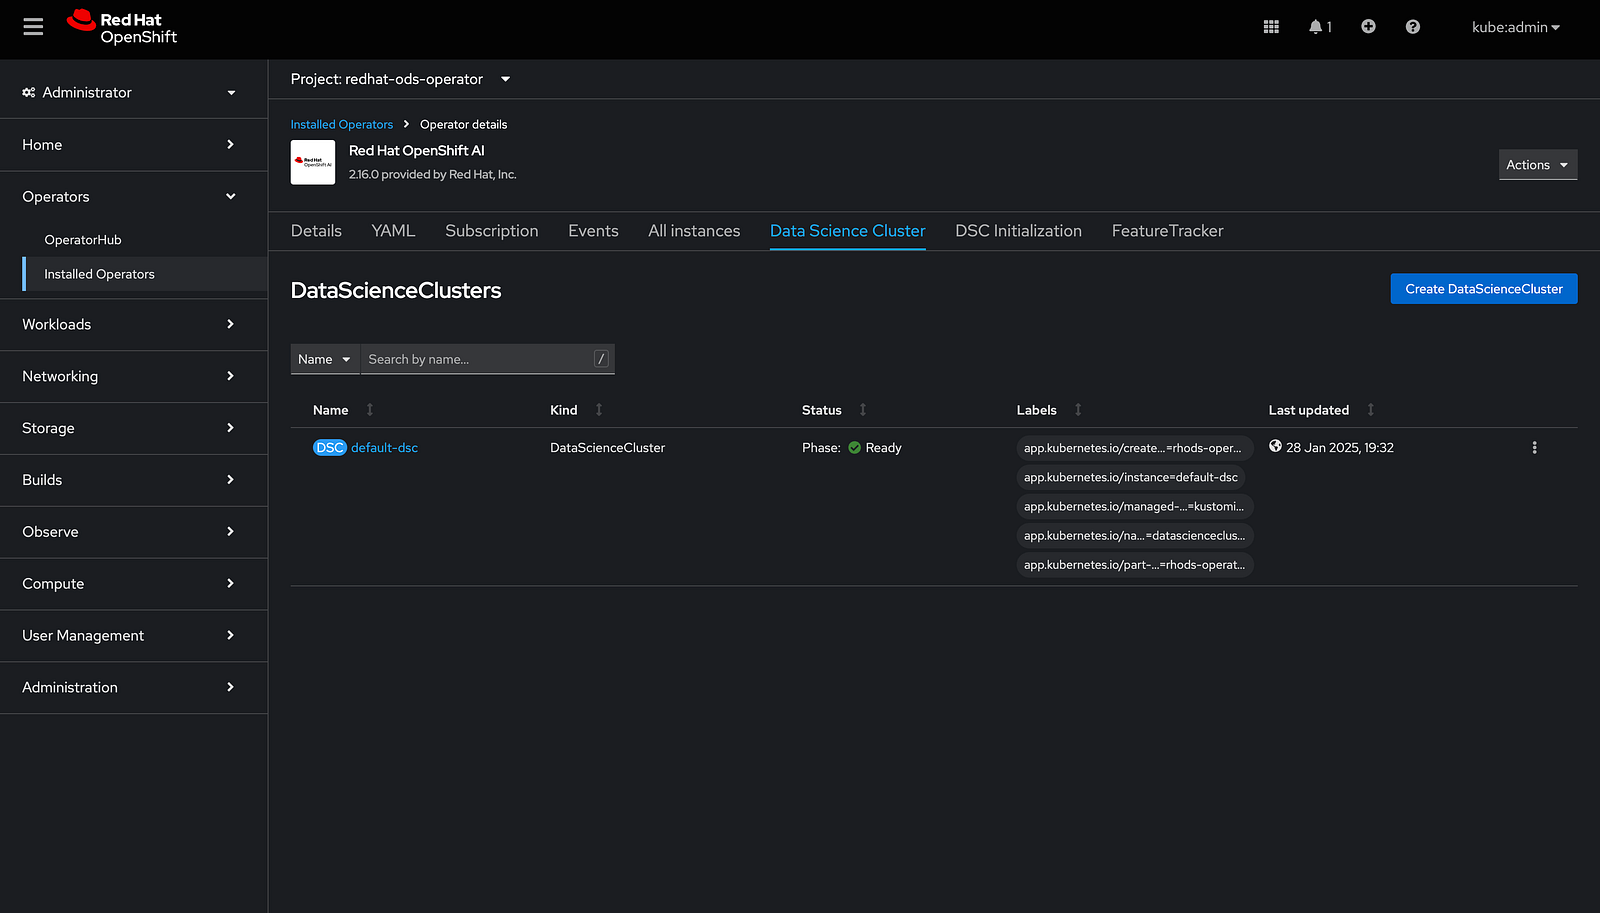
Task: Sort the table by Labels column
Action: [x=1049, y=410]
